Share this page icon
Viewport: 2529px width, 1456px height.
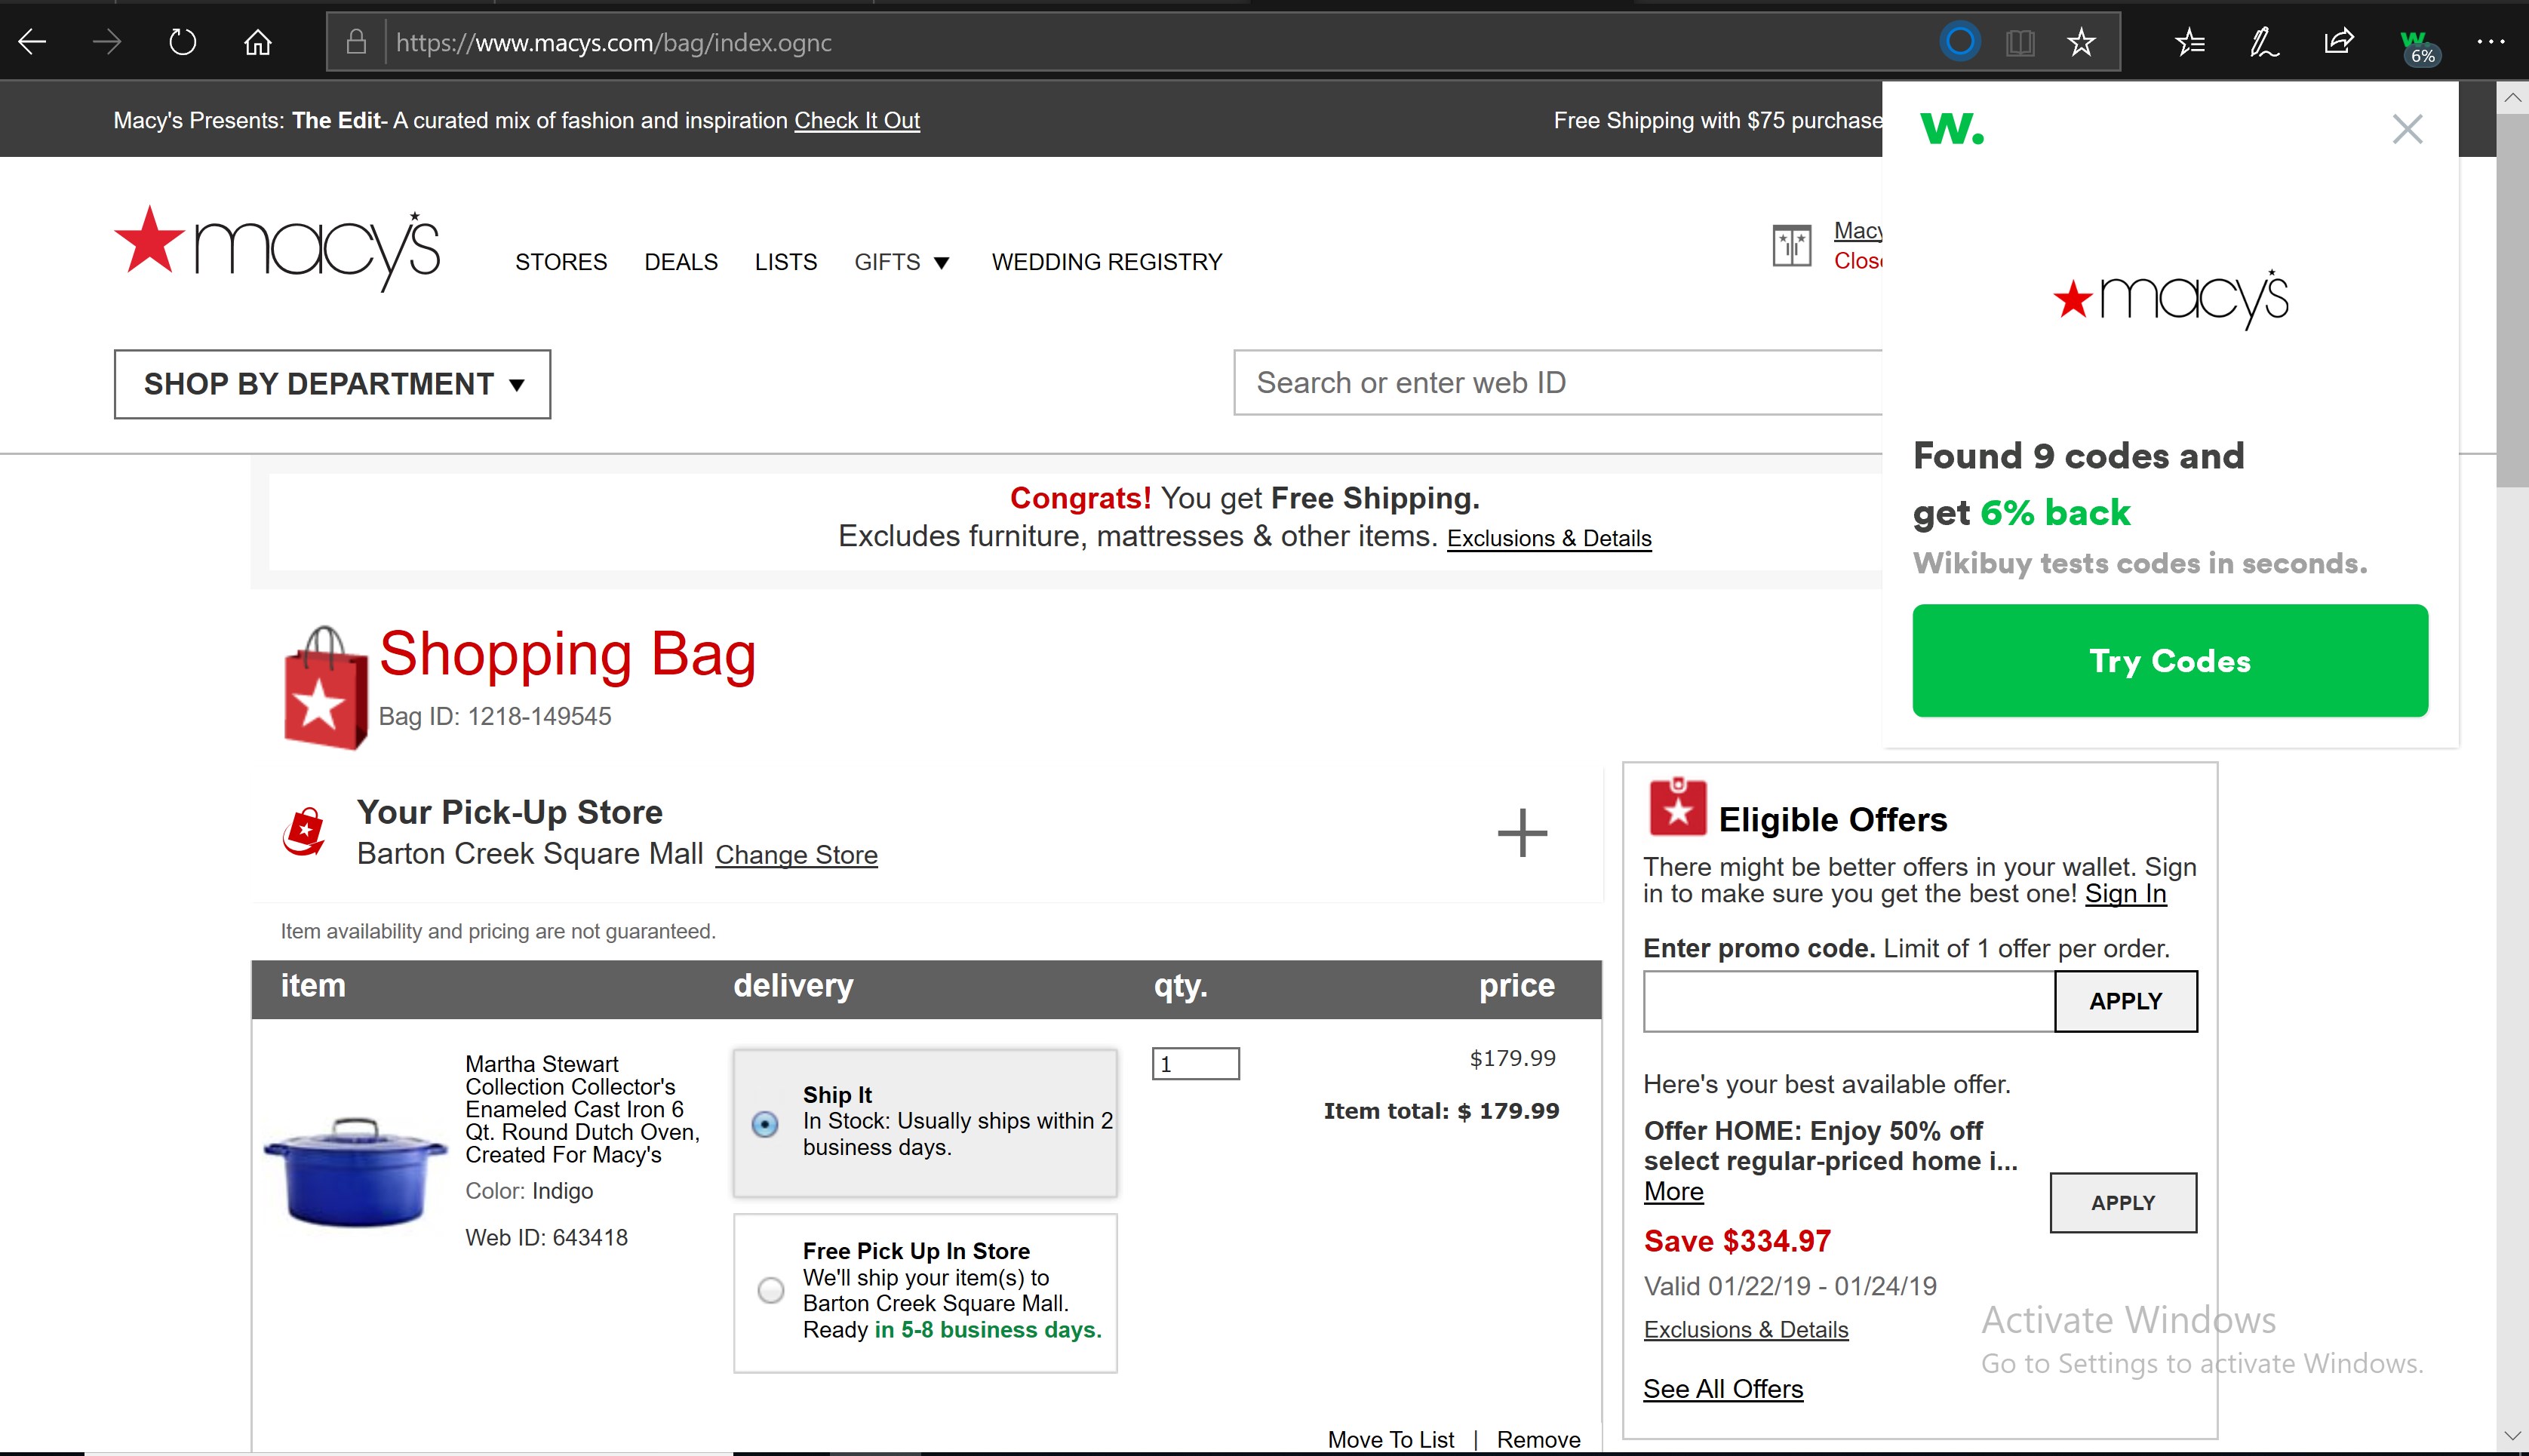pyautogui.click(x=2339, y=42)
